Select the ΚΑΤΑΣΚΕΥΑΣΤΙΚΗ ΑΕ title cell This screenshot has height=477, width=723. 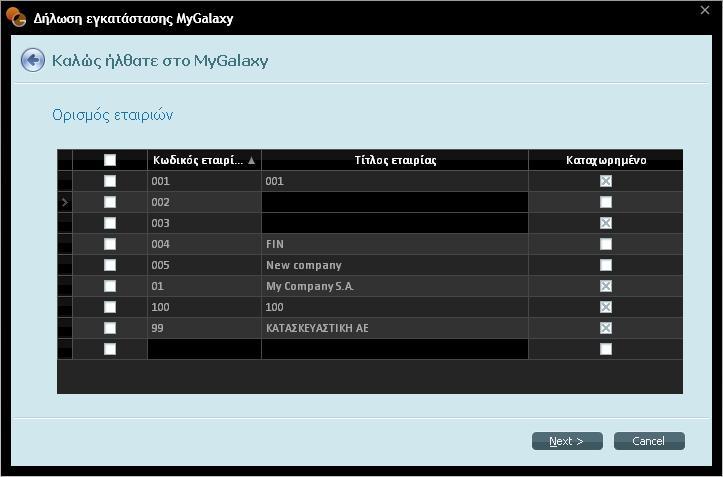[x=395, y=328]
